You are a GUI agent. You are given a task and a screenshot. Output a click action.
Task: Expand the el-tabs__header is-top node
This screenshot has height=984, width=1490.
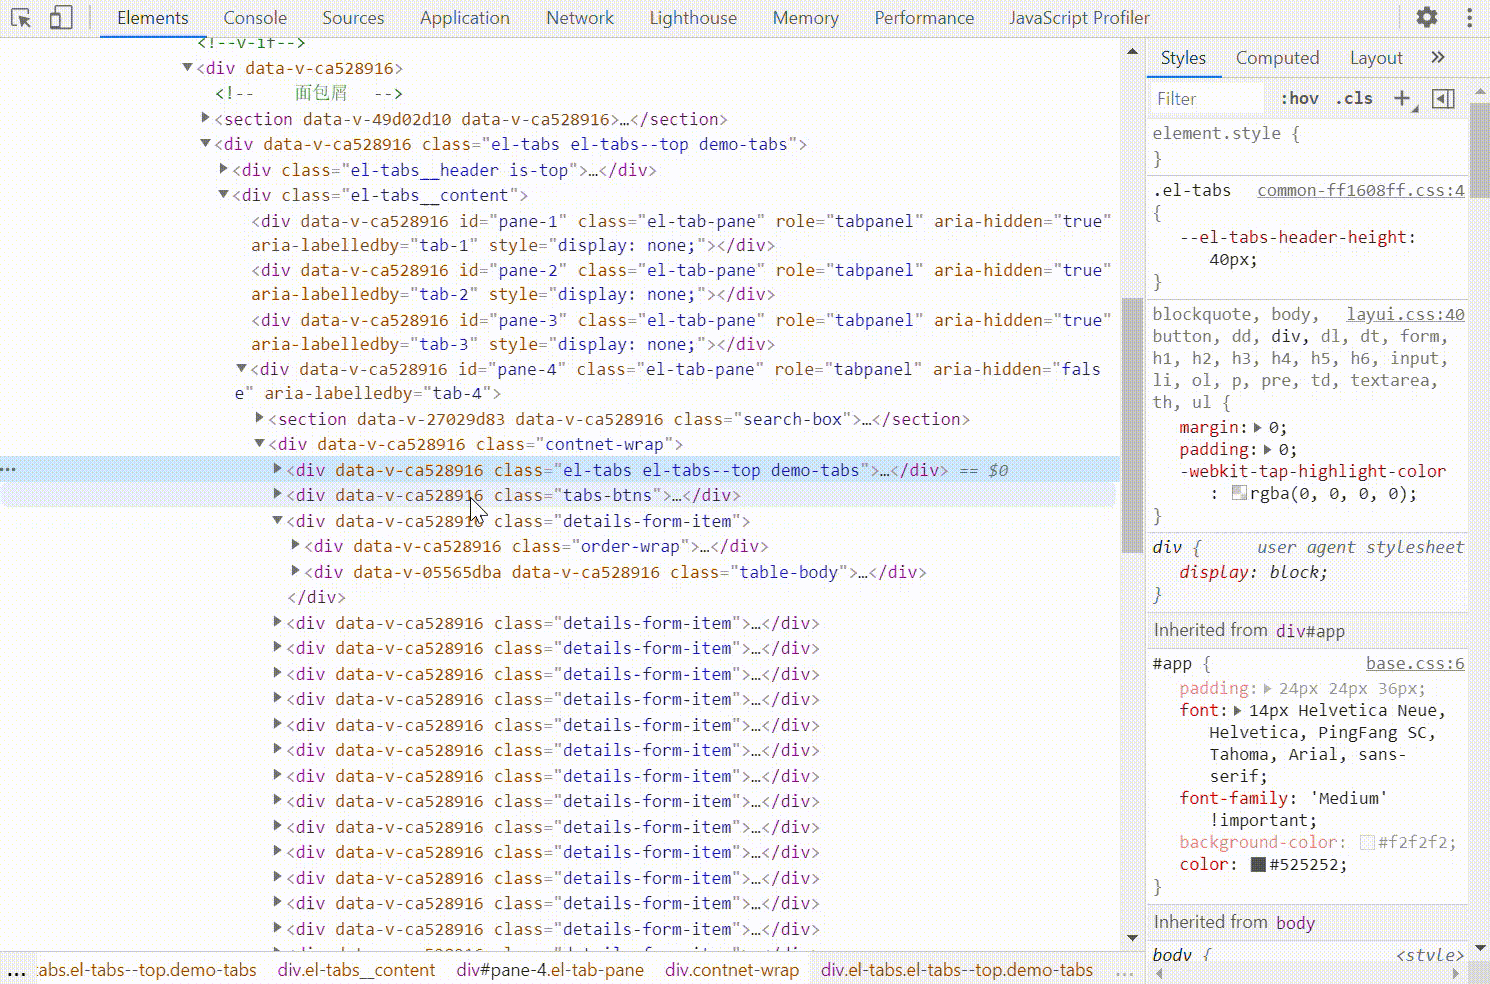tap(223, 169)
